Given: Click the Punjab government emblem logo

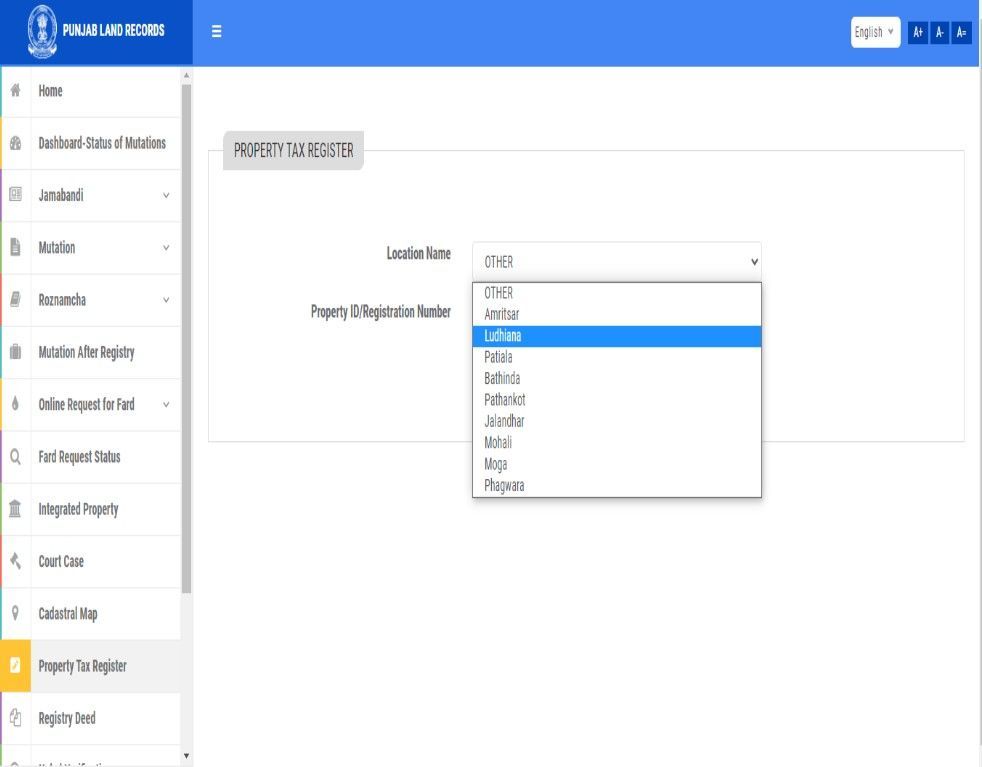Looking at the screenshot, I should click(x=42, y=31).
